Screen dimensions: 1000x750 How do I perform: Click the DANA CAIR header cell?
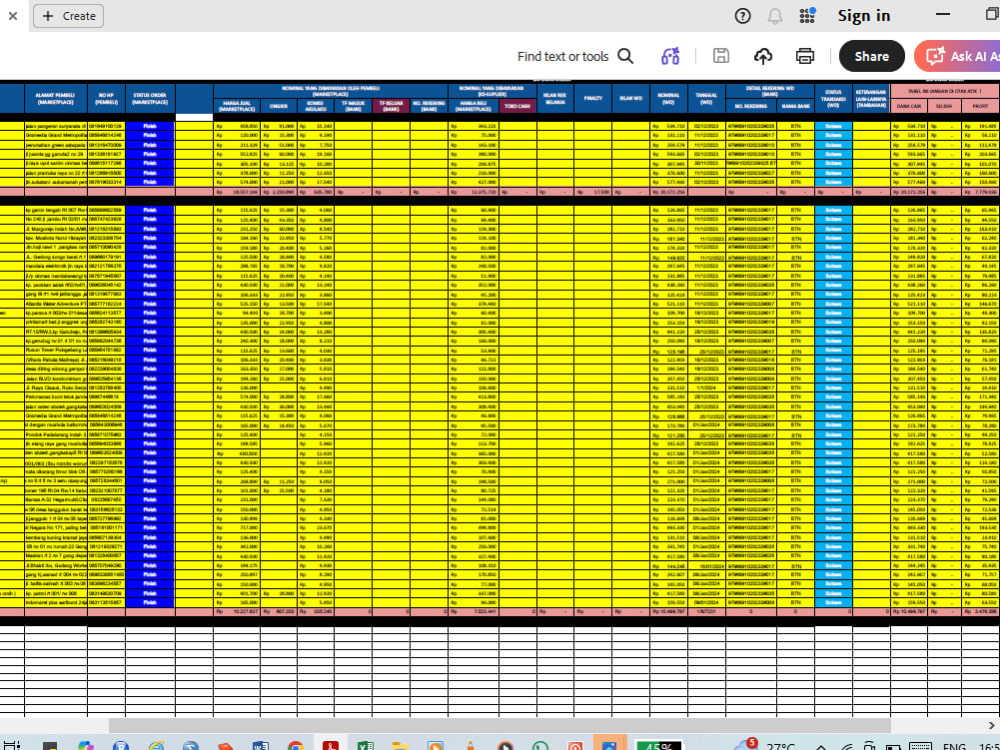908,107
